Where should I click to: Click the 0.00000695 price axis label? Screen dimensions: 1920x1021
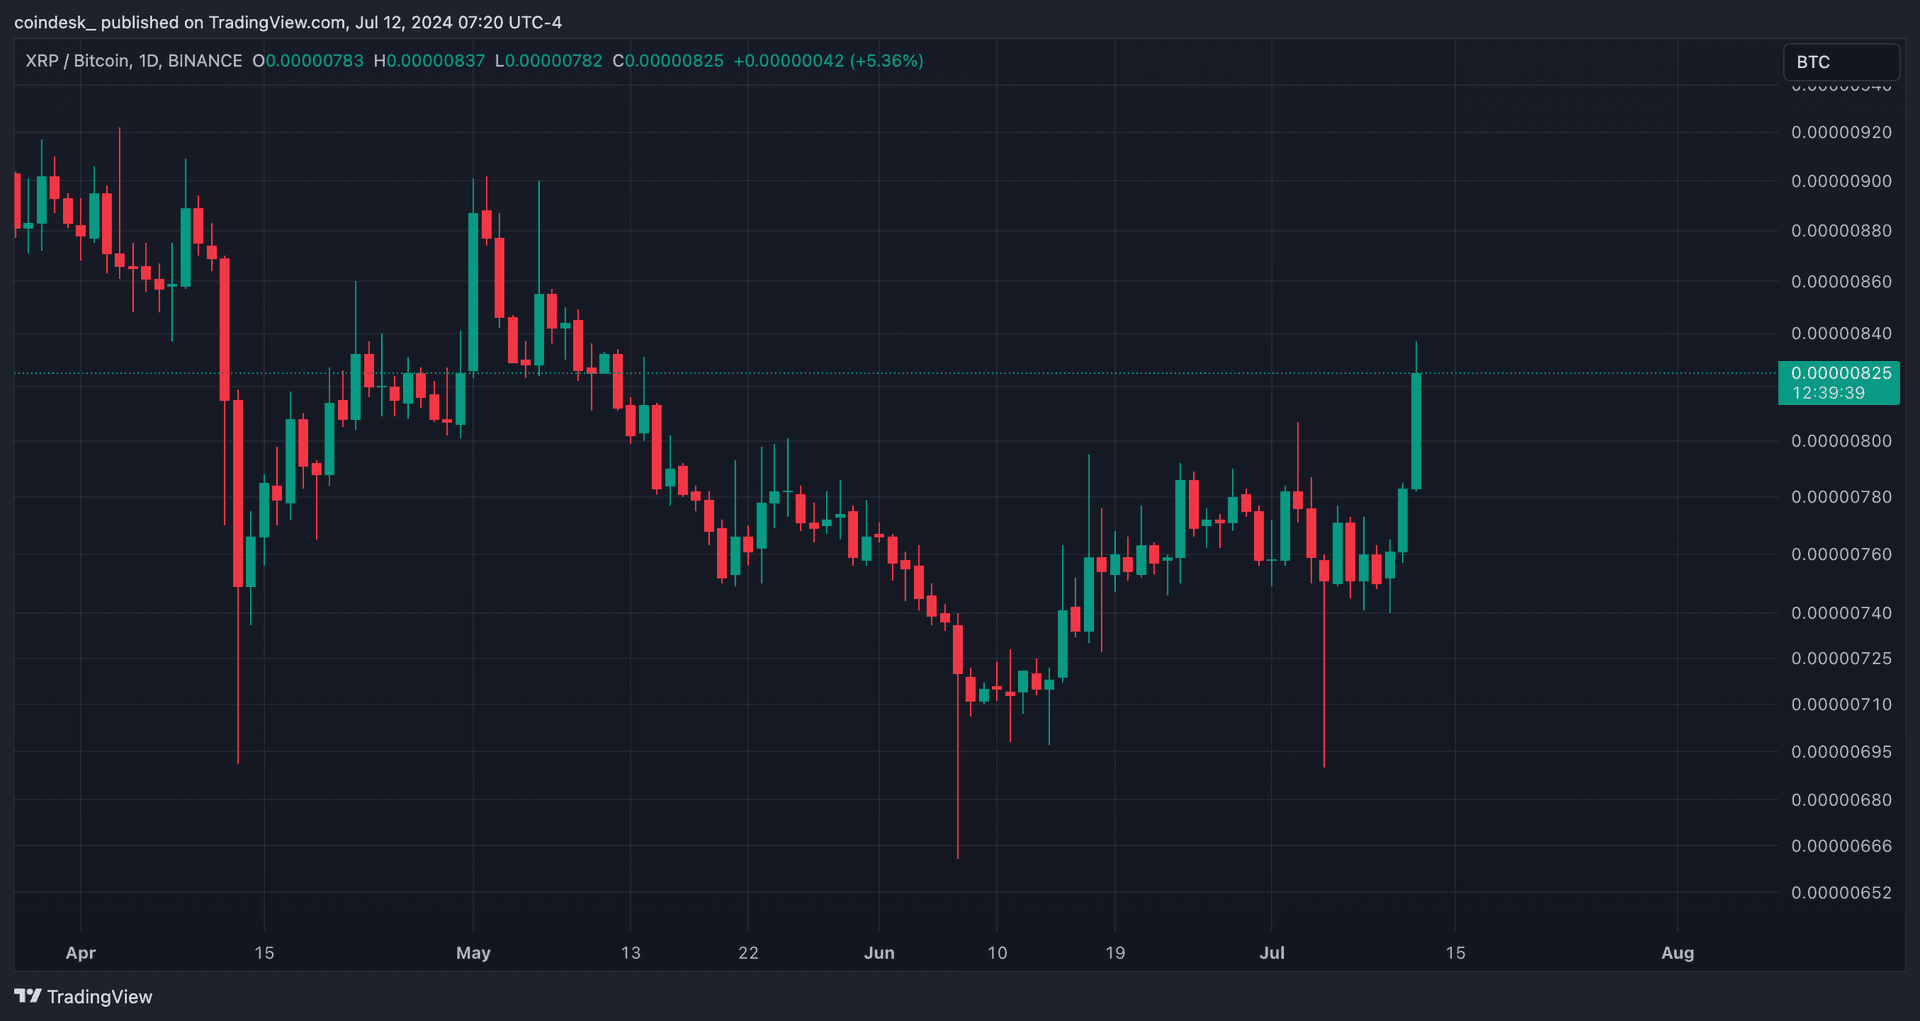tap(1841, 751)
